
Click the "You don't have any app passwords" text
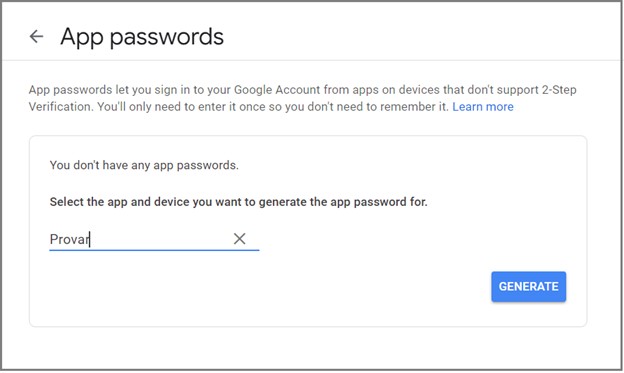click(144, 165)
